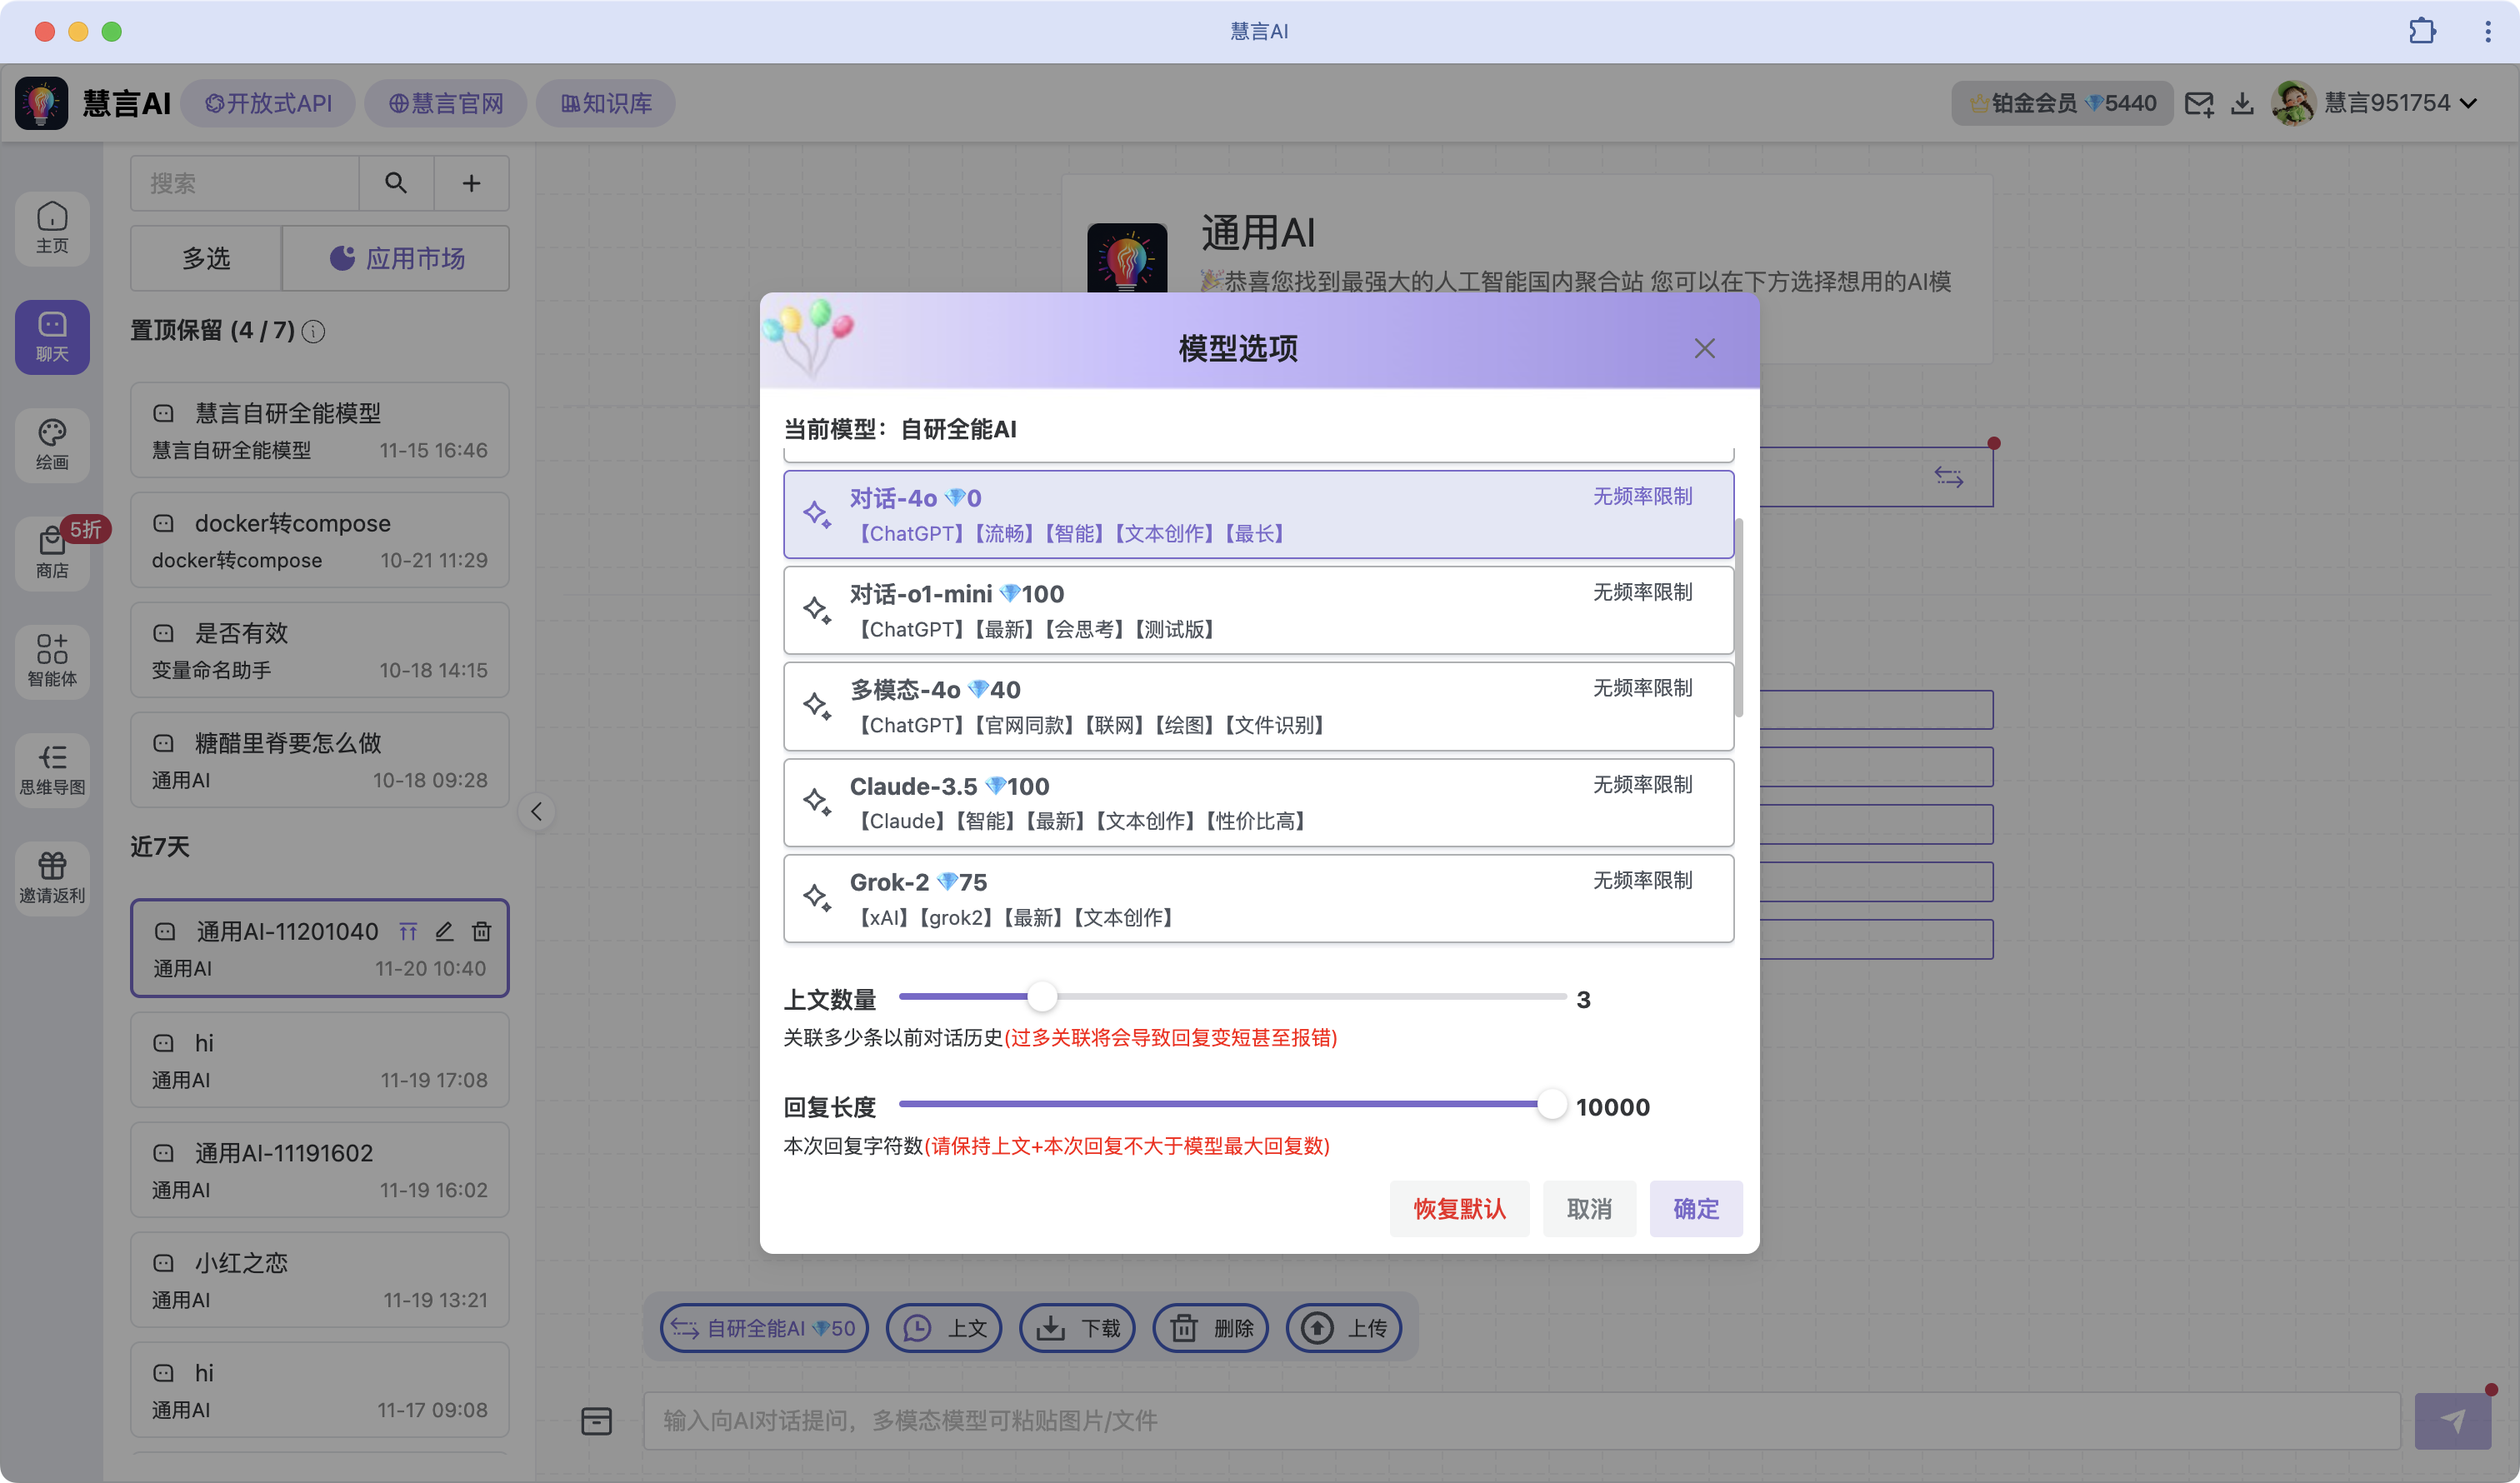Click the 删除 delete icon in bottom toolbar
Viewport: 2520px width, 1483px height.
[x=1210, y=1327]
